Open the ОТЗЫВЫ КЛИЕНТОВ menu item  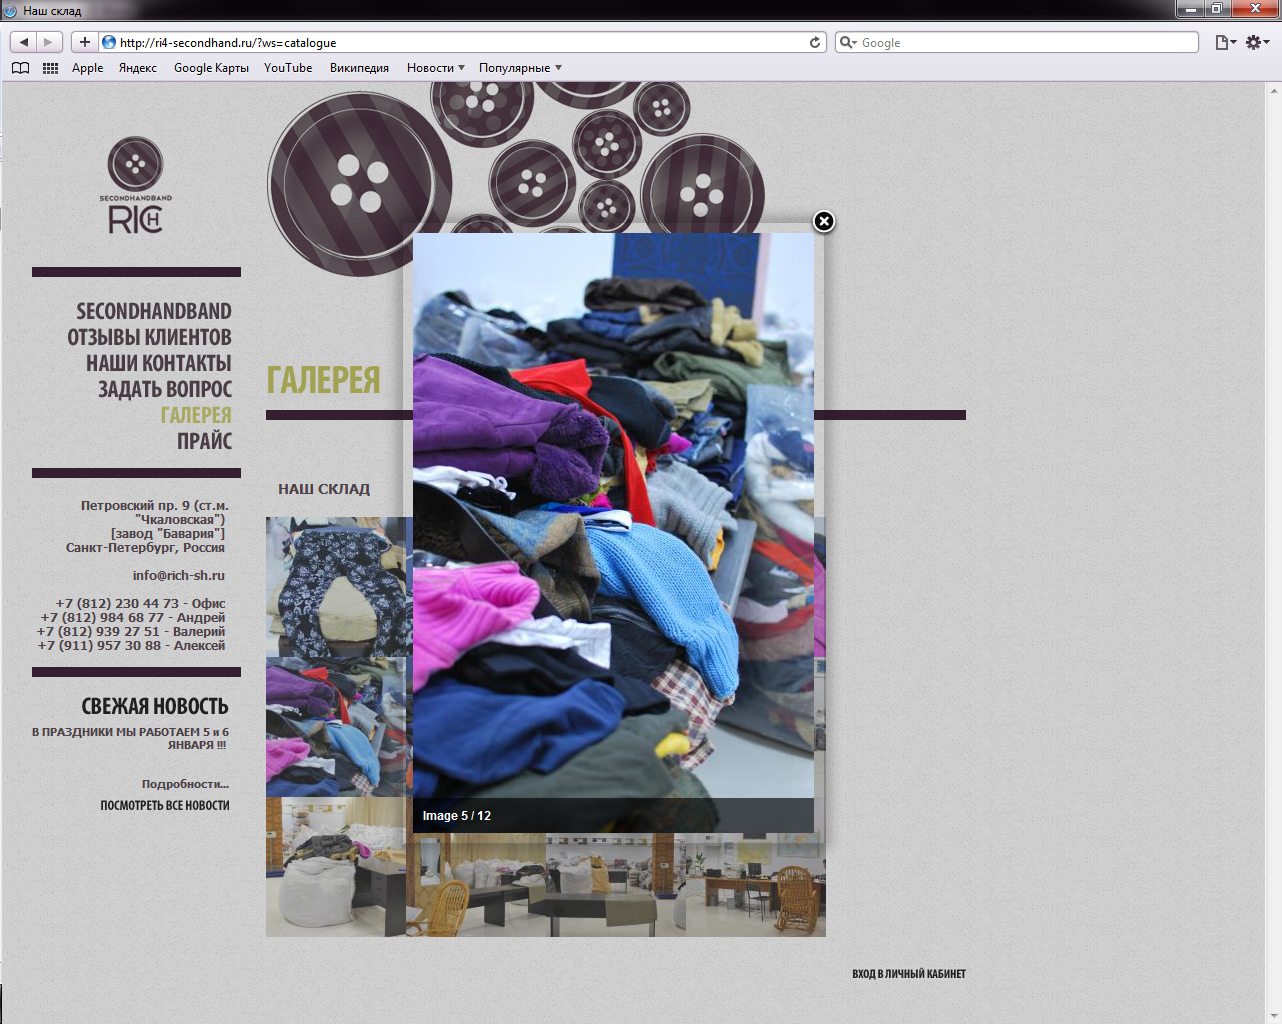149,337
